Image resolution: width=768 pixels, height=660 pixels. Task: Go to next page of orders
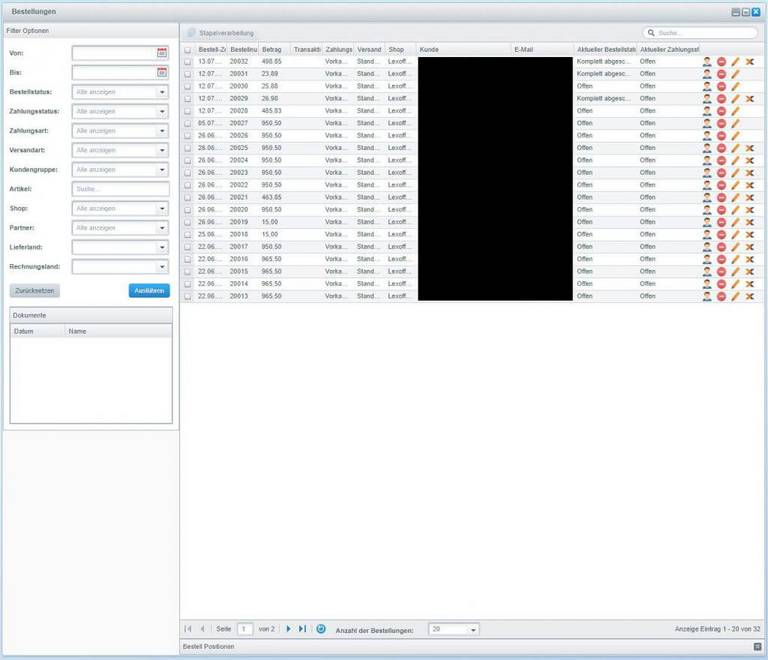pos(289,629)
